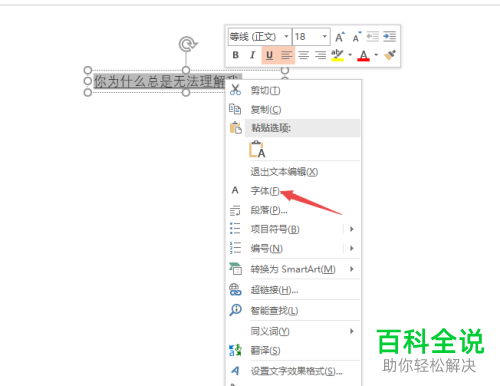Screen dimensions: 500x386
Task: Open text highlight color dropdown arrow
Action: (350, 55)
